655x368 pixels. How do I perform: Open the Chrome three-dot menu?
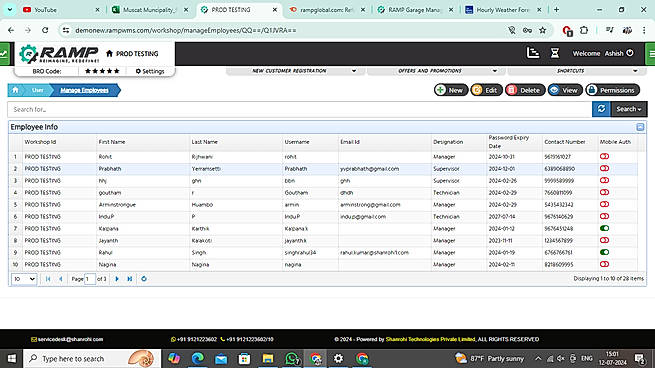coord(644,30)
